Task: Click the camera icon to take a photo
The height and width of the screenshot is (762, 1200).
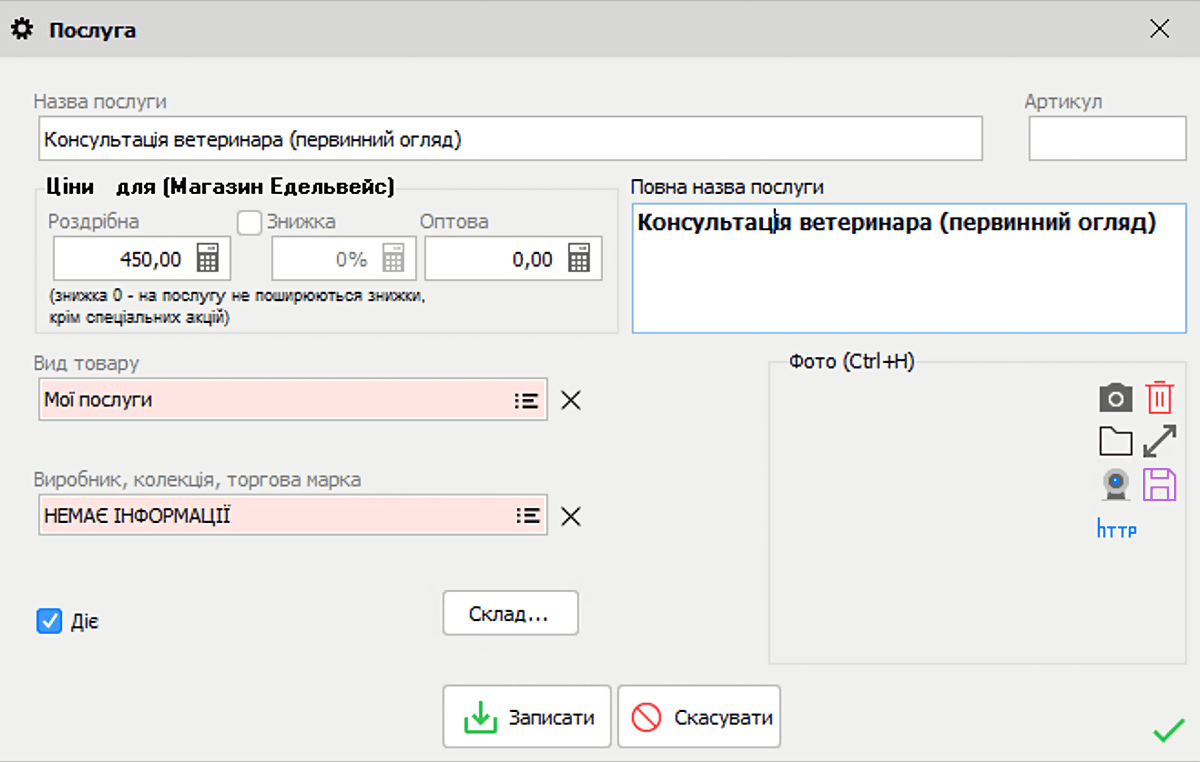Action: tap(1115, 398)
